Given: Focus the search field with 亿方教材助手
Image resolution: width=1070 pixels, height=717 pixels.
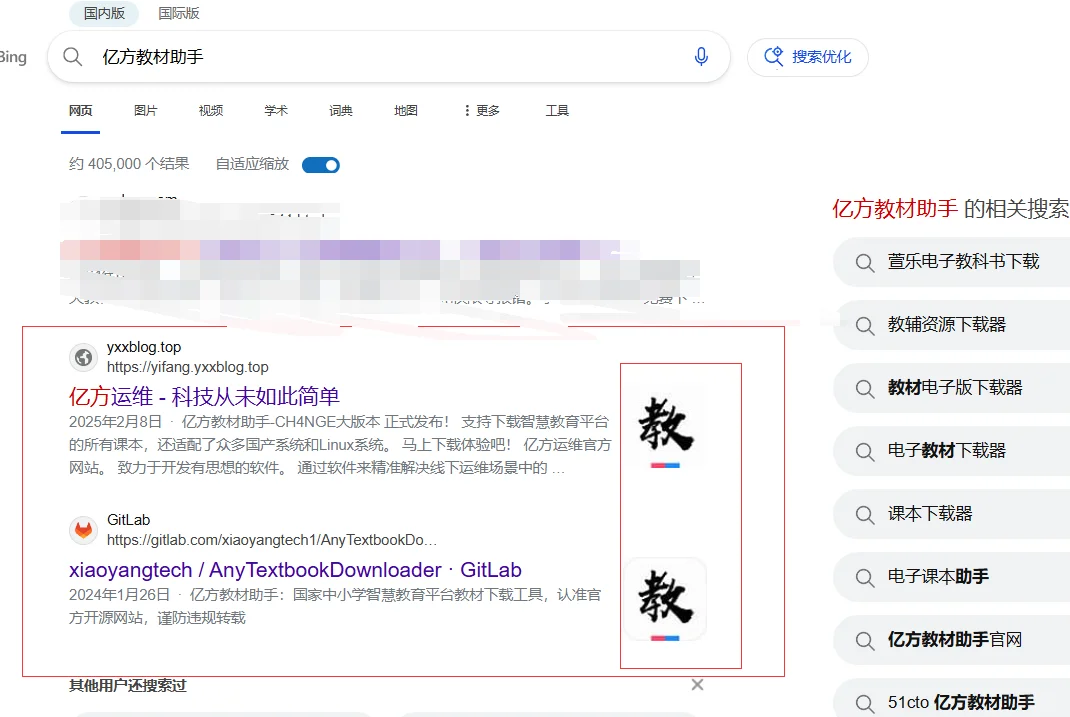Looking at the screenshot, I should pos(389,57).
